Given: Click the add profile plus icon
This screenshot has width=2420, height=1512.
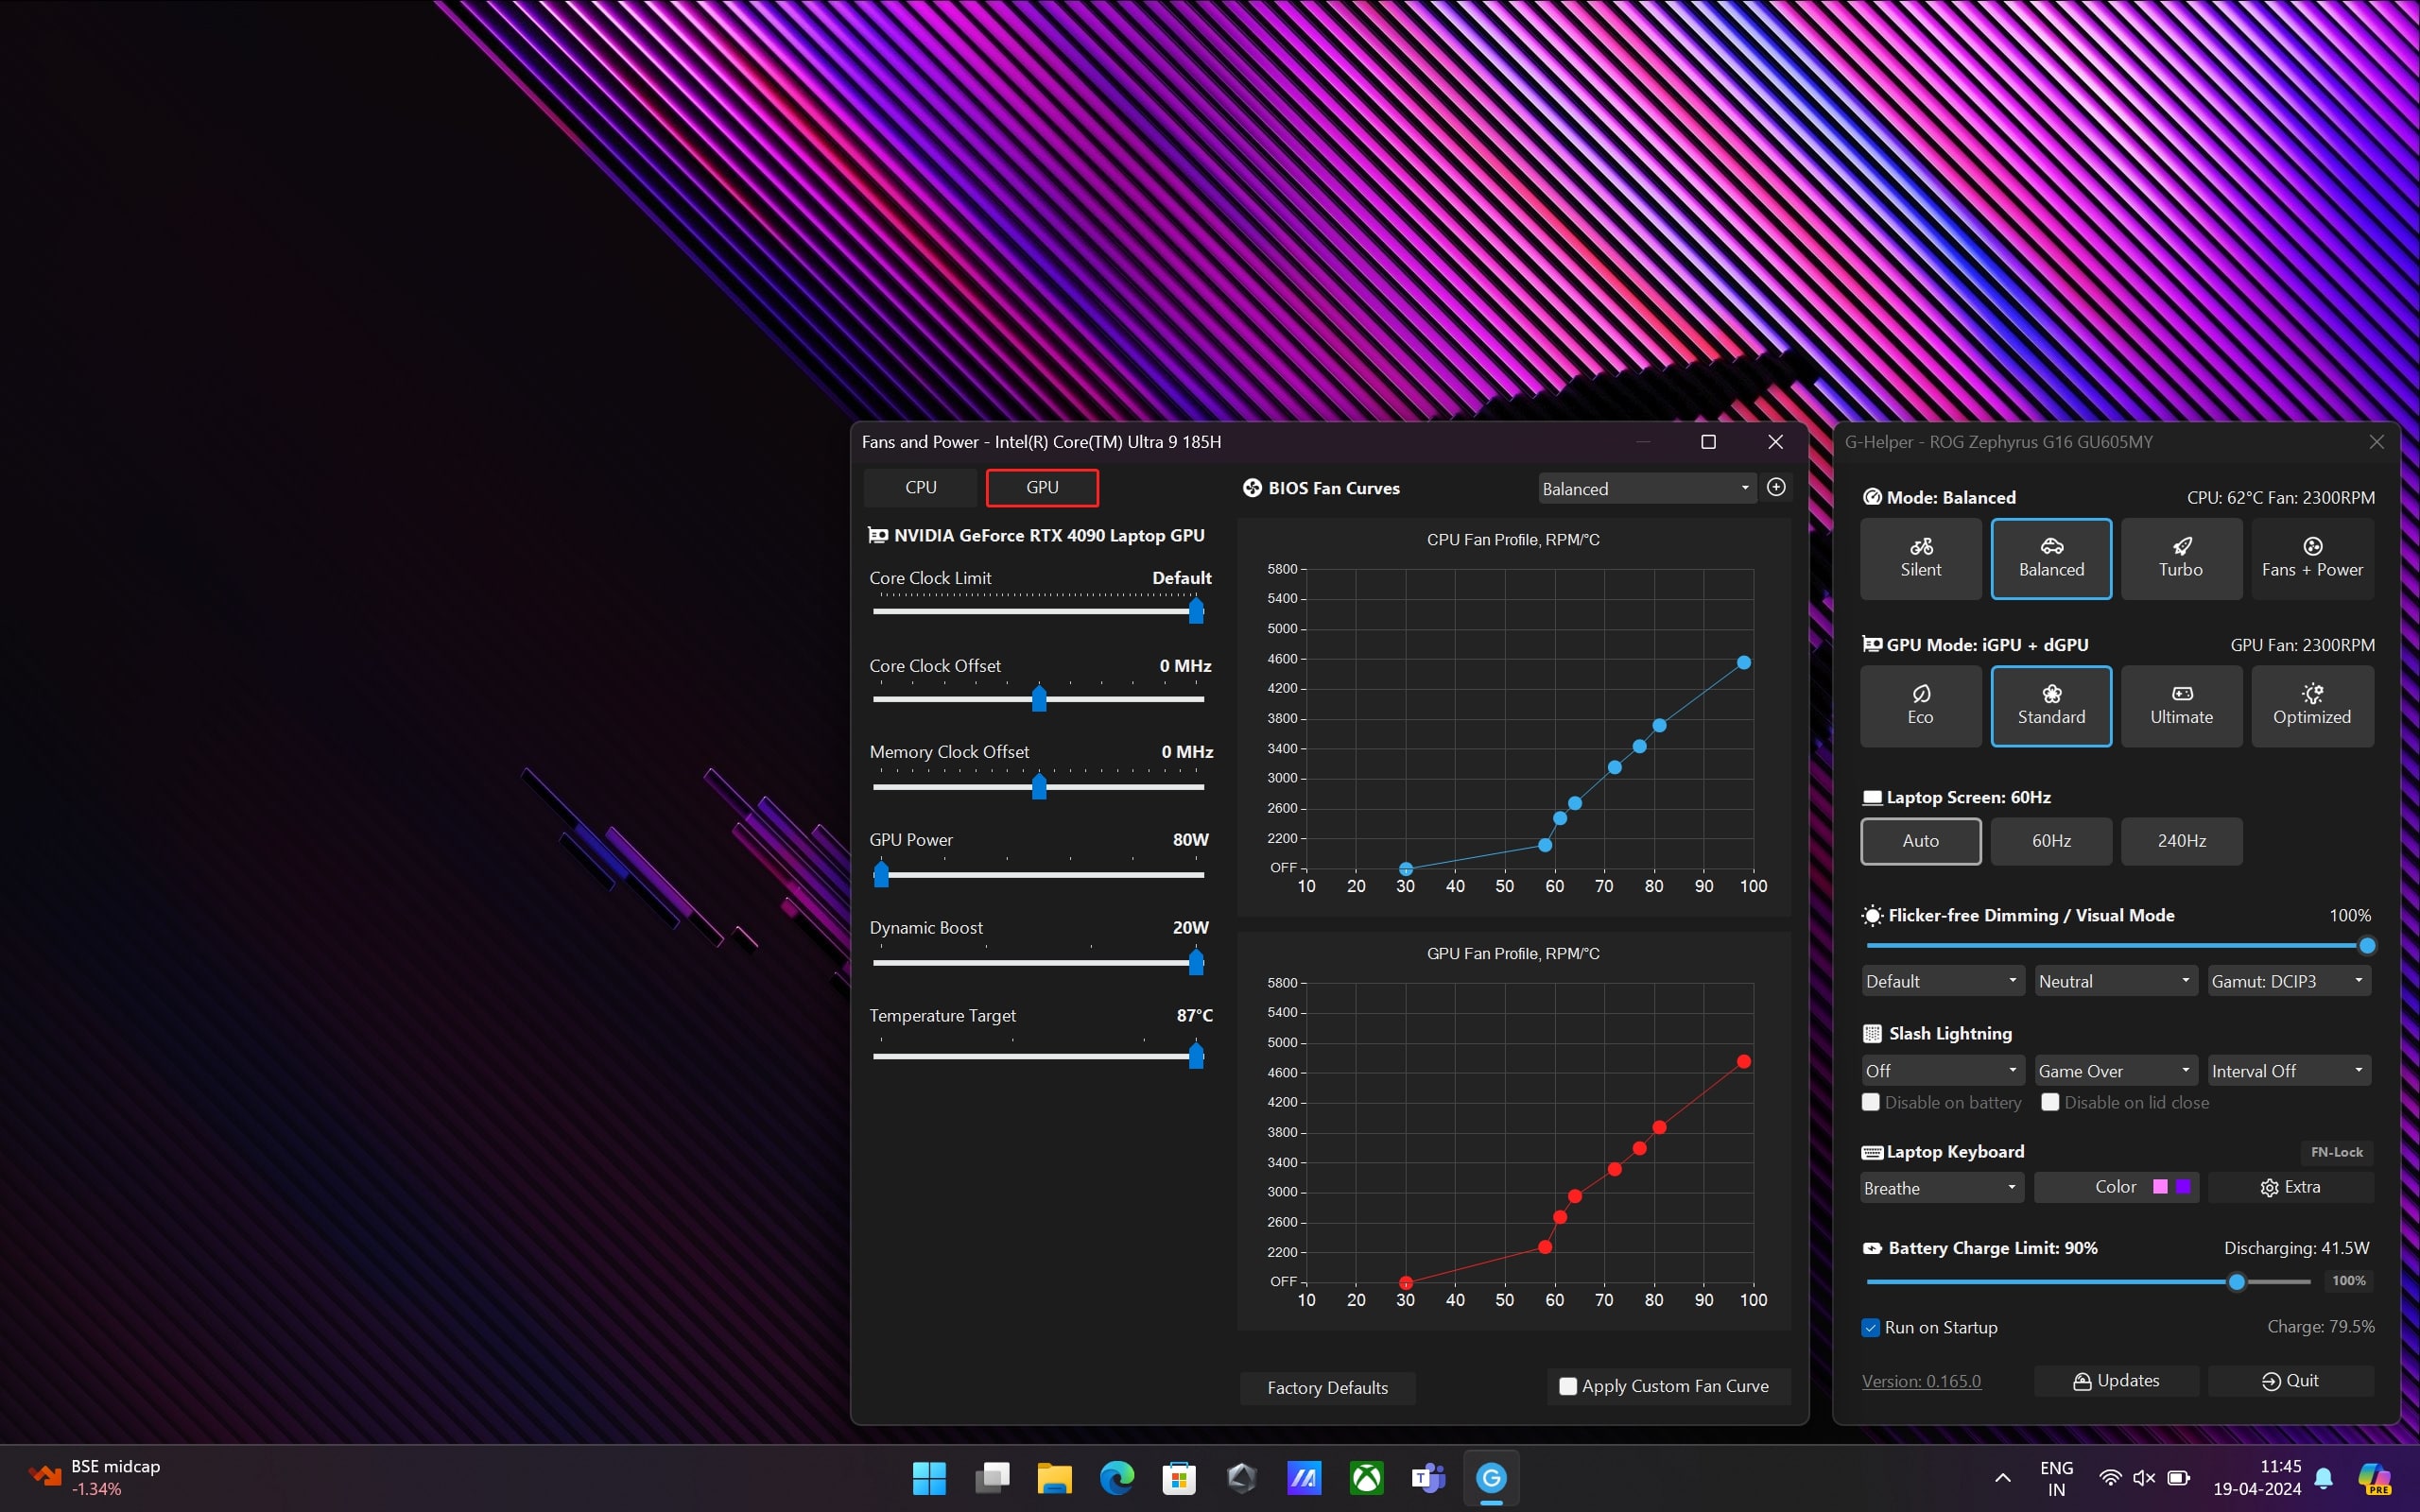Looking at the screenshot, I should point(1776,487).
